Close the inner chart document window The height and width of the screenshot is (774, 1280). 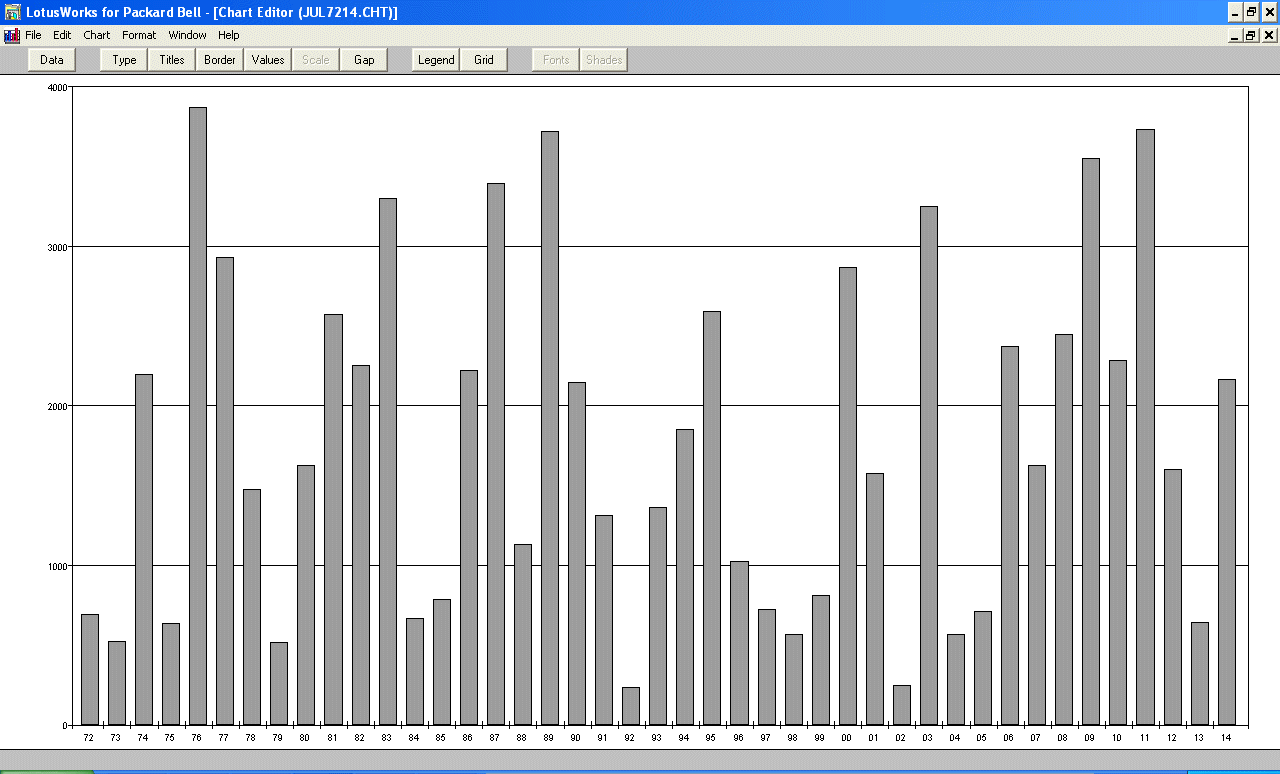pos(1269,35)
